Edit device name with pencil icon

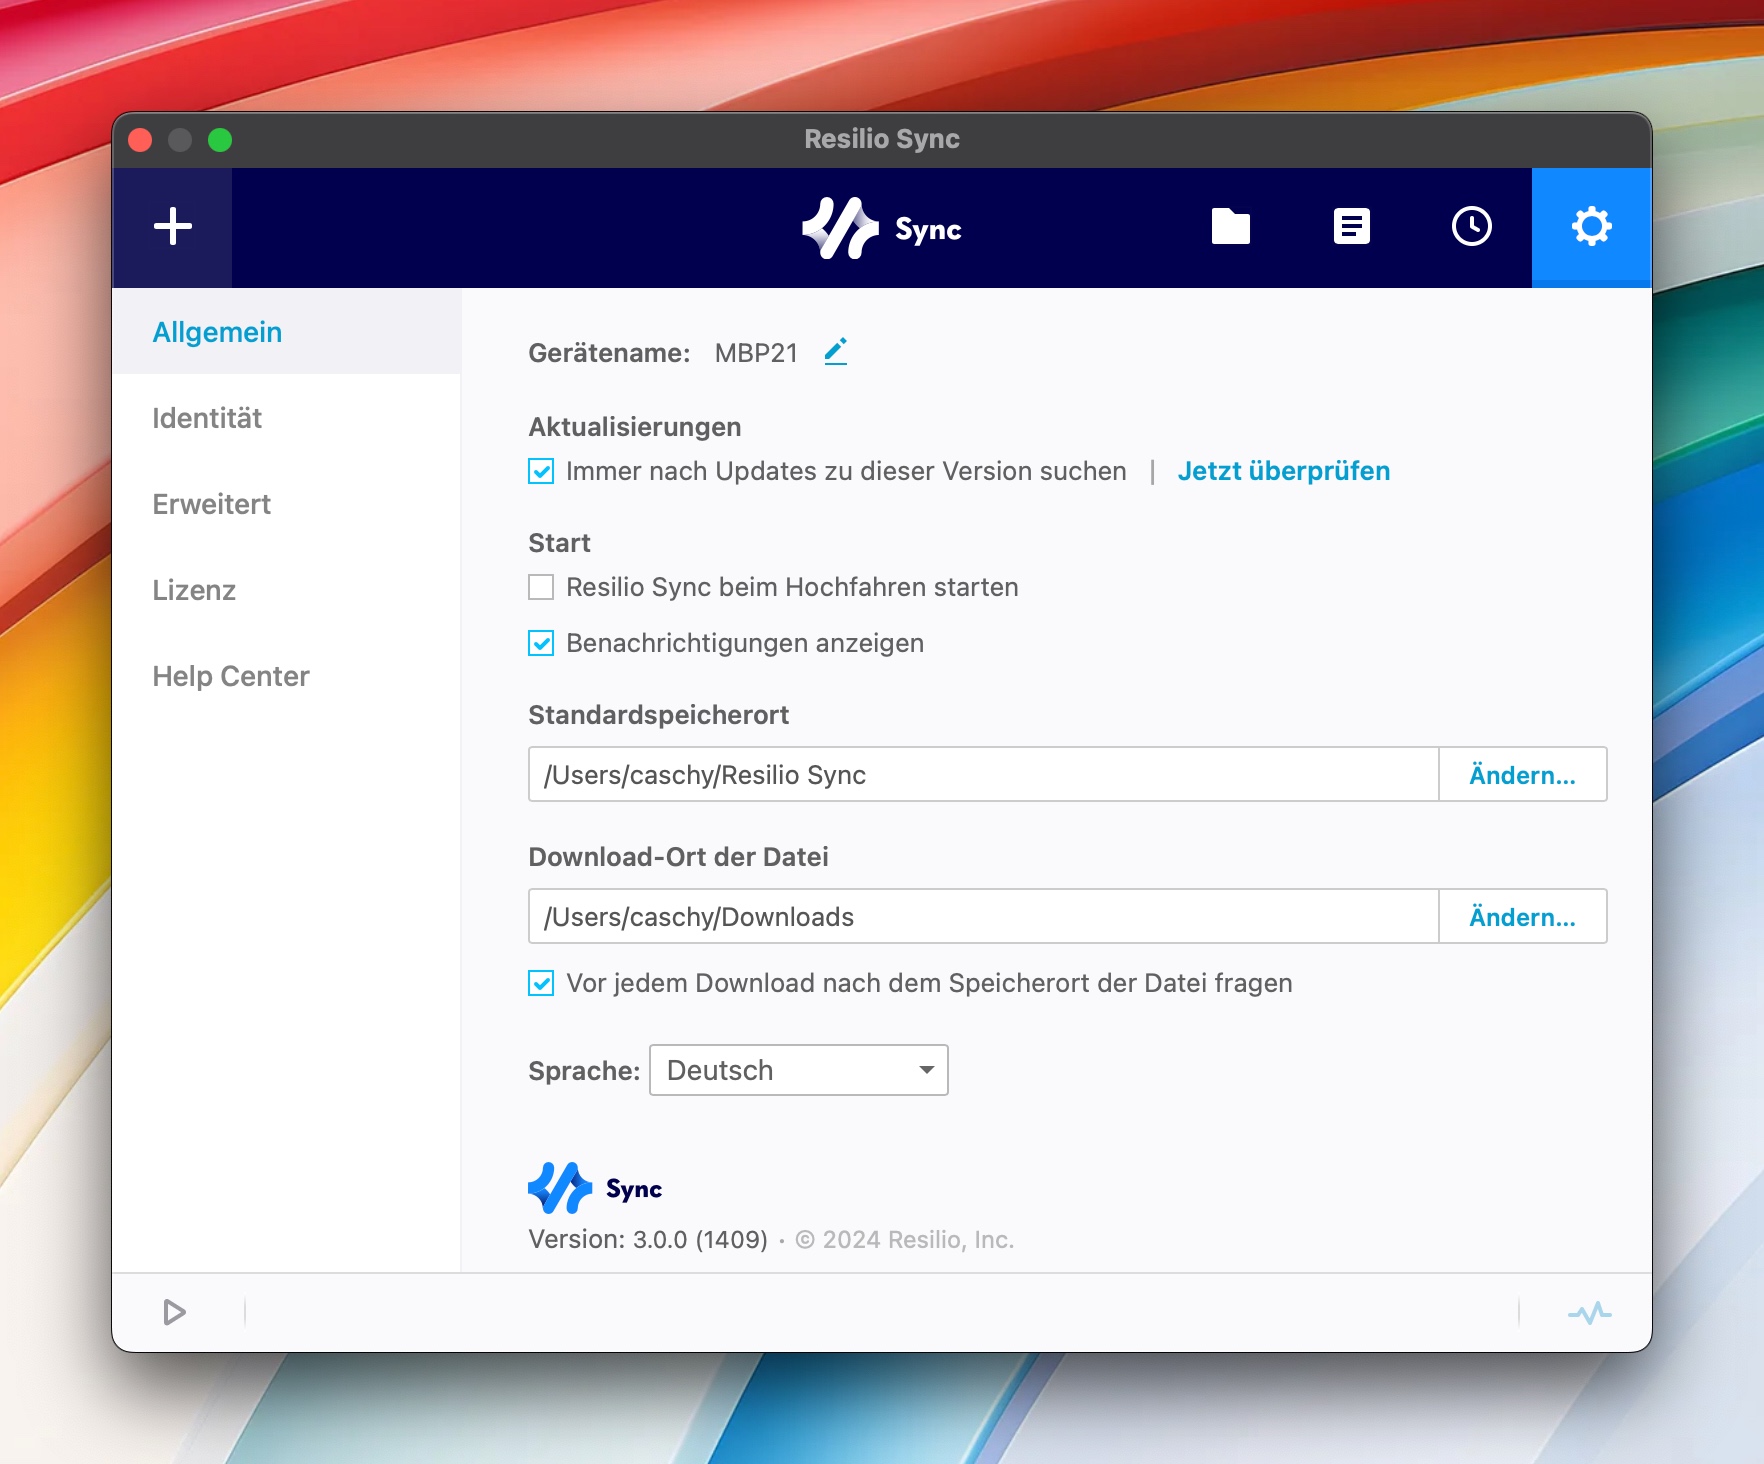pyautogui.click(x=836, y=352)
